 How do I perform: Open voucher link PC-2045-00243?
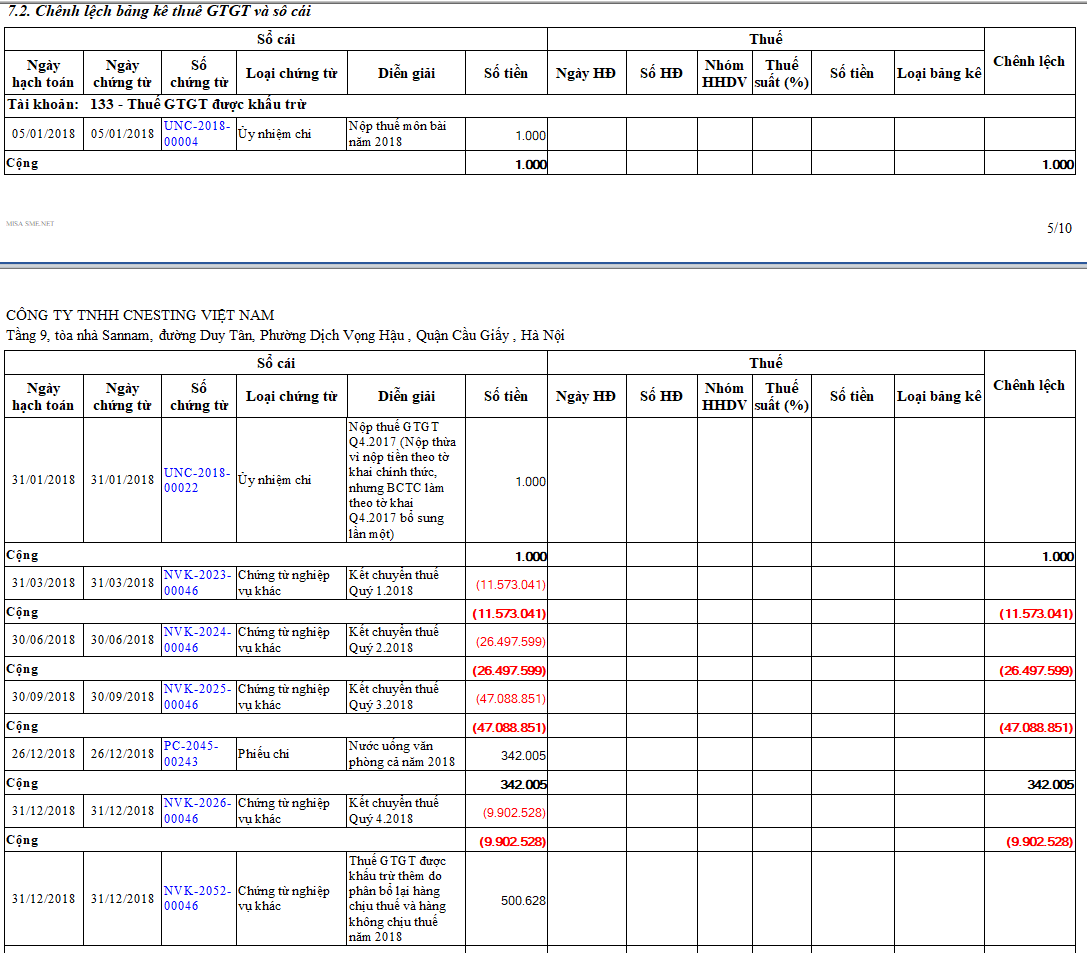191,753
